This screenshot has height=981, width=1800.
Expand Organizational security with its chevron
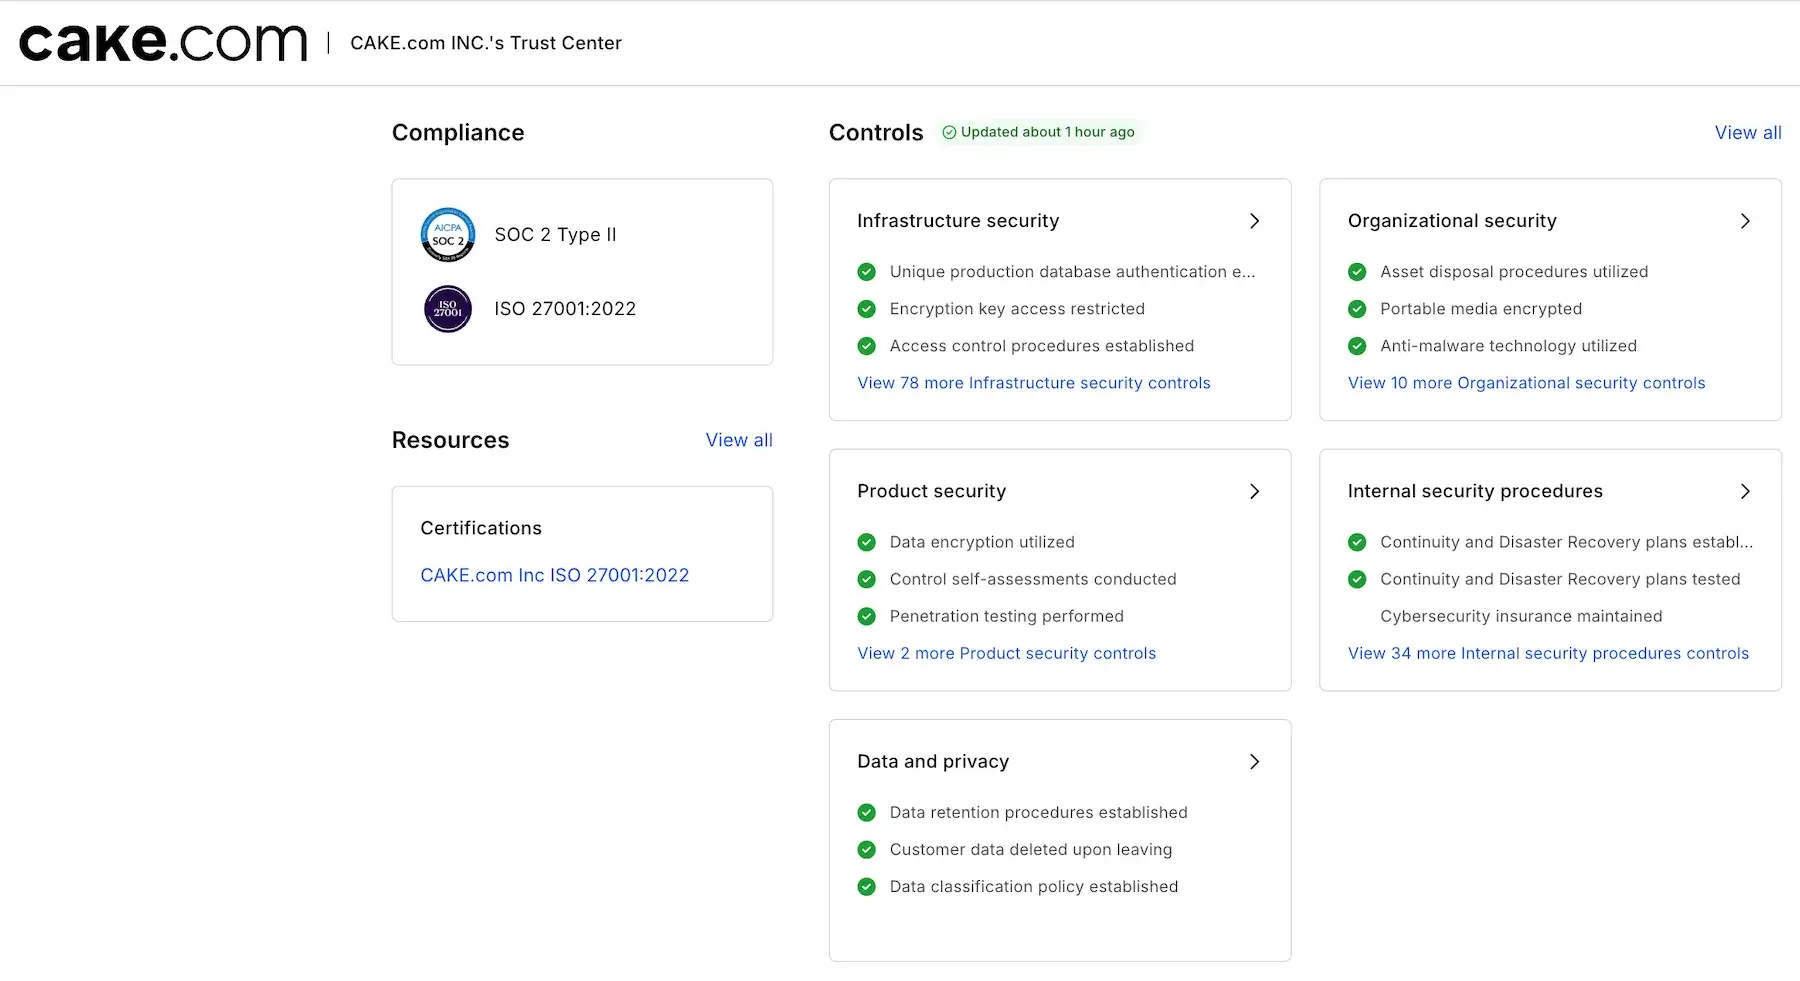point(1745,221)
